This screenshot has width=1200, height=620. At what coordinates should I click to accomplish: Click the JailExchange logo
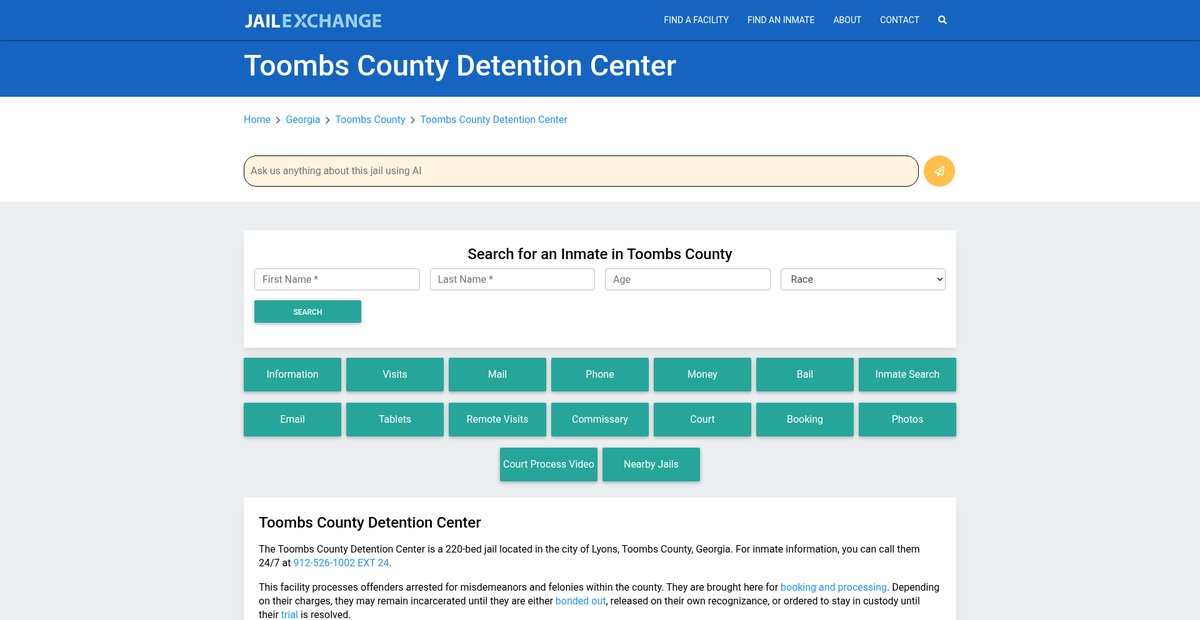point(313,20)
